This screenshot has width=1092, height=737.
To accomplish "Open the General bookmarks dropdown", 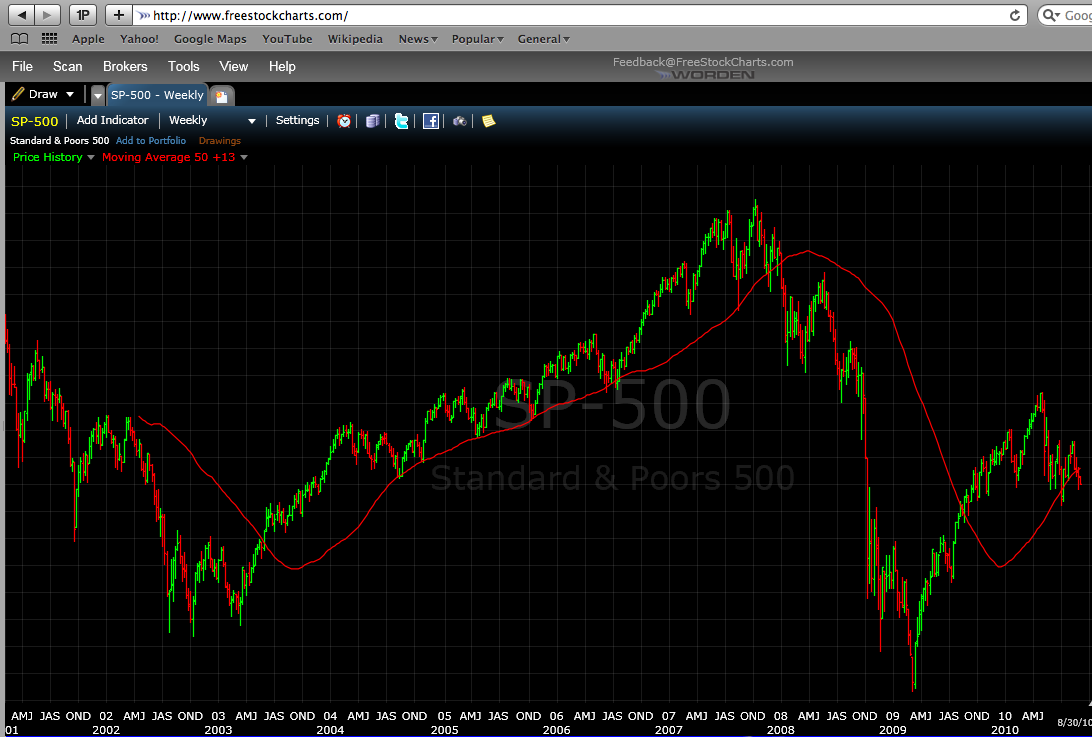I will click(543, 39).
